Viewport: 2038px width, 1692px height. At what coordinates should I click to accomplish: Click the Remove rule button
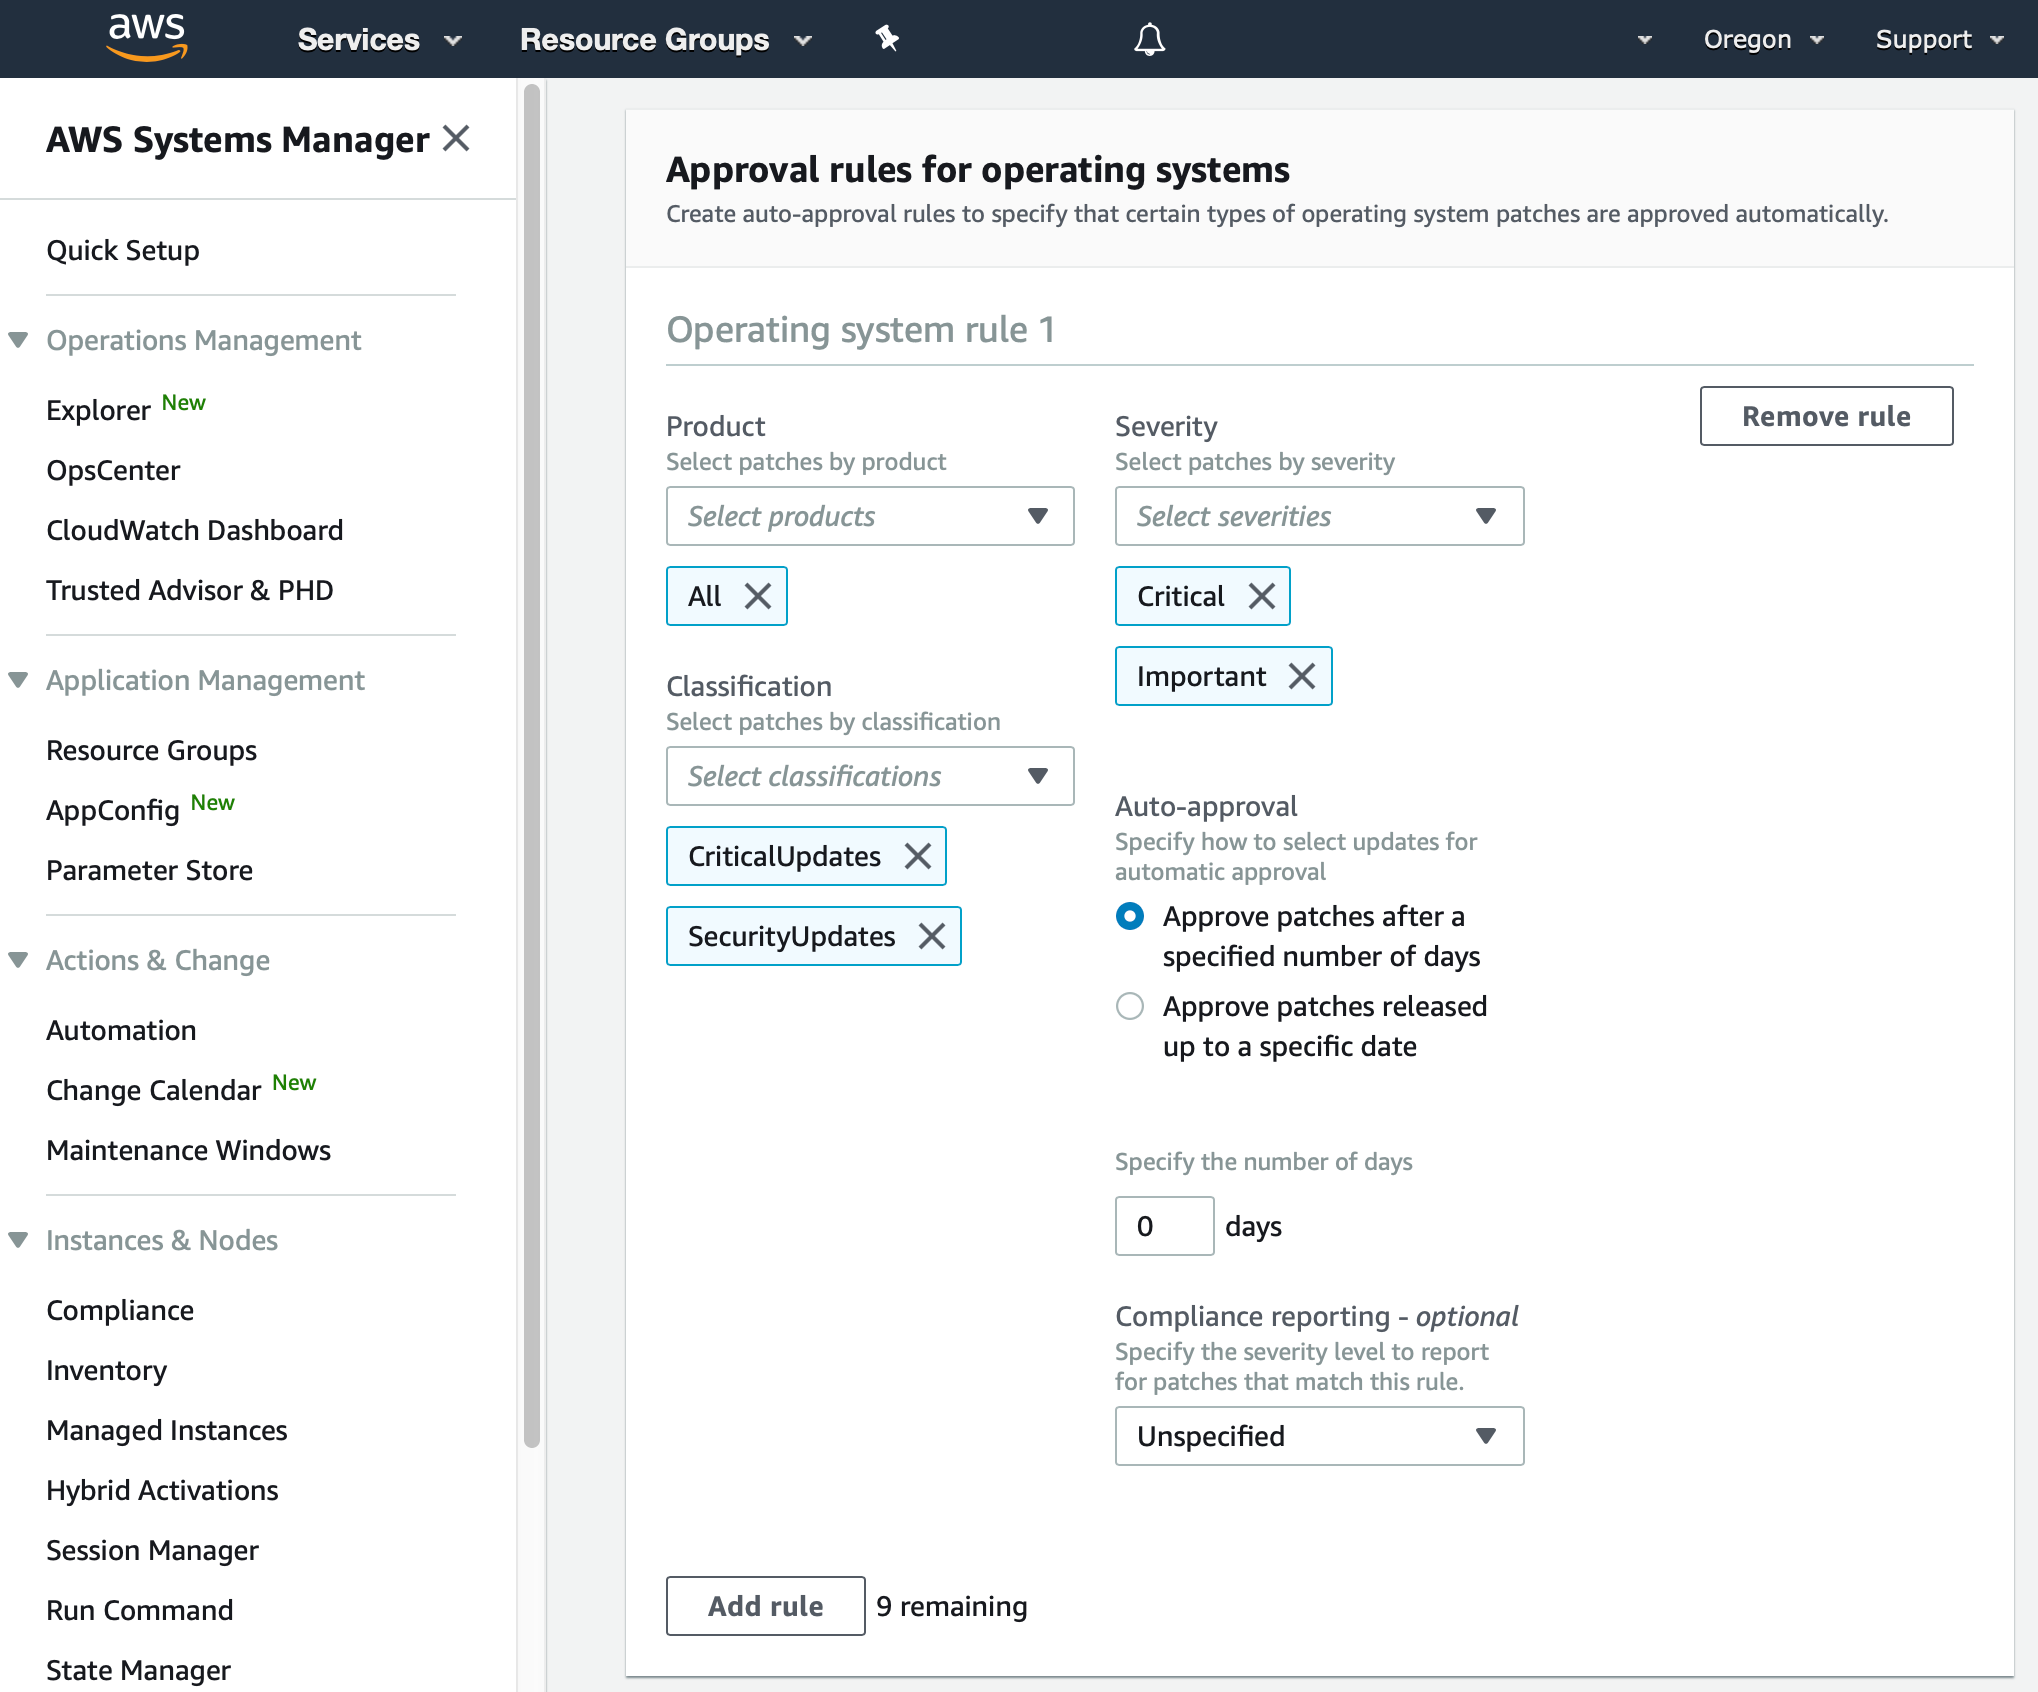tap(1826, 416)
